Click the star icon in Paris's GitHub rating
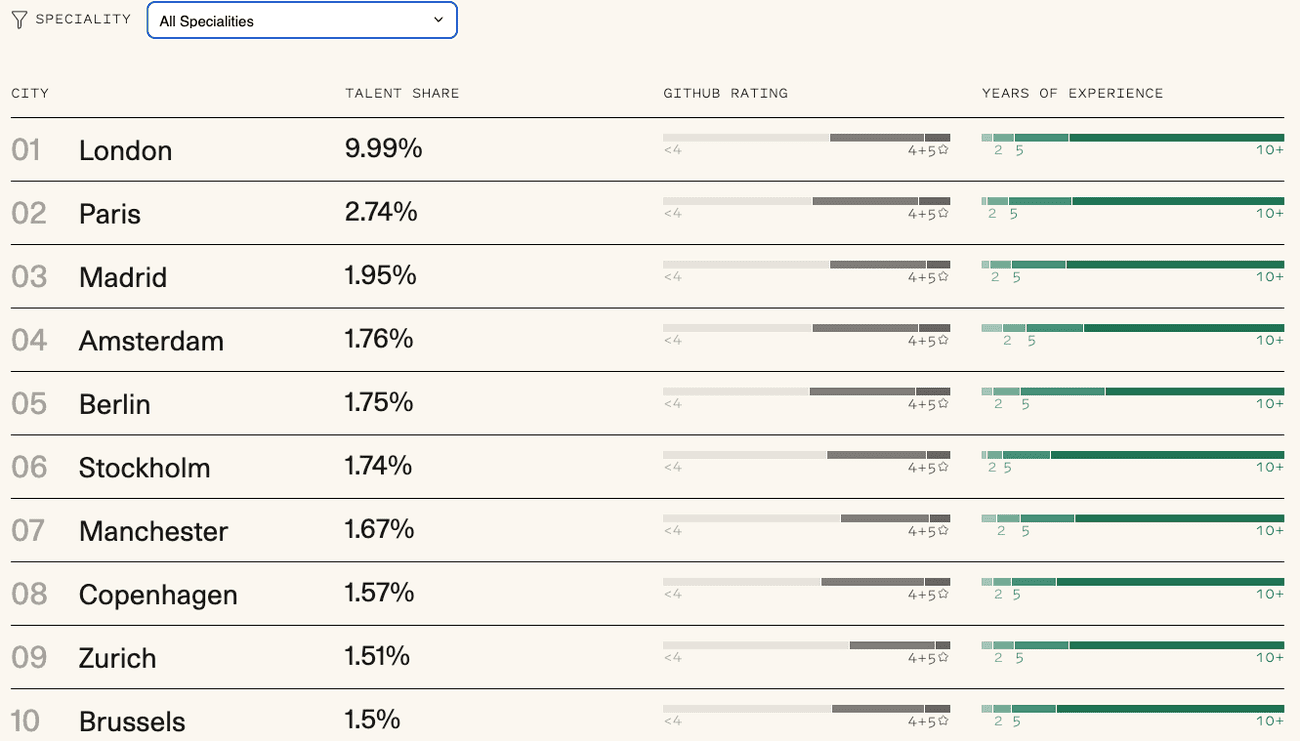The height and width of the screenshot is (741, 1300). pyautogui.click(x=943, y=214)
